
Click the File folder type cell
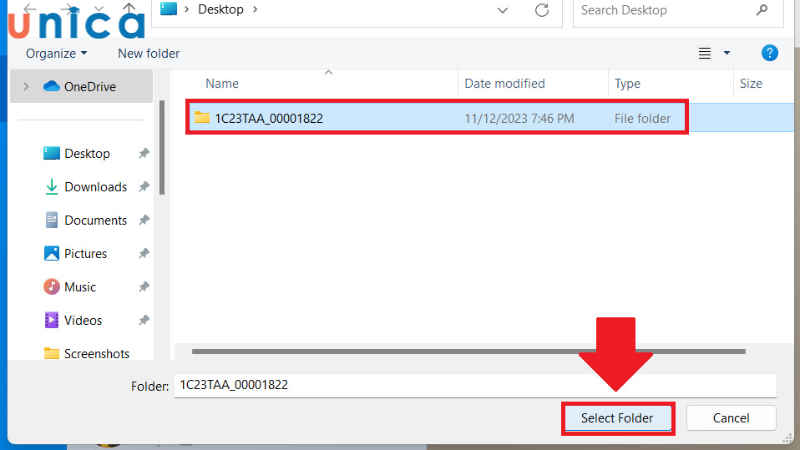[642, 118]
